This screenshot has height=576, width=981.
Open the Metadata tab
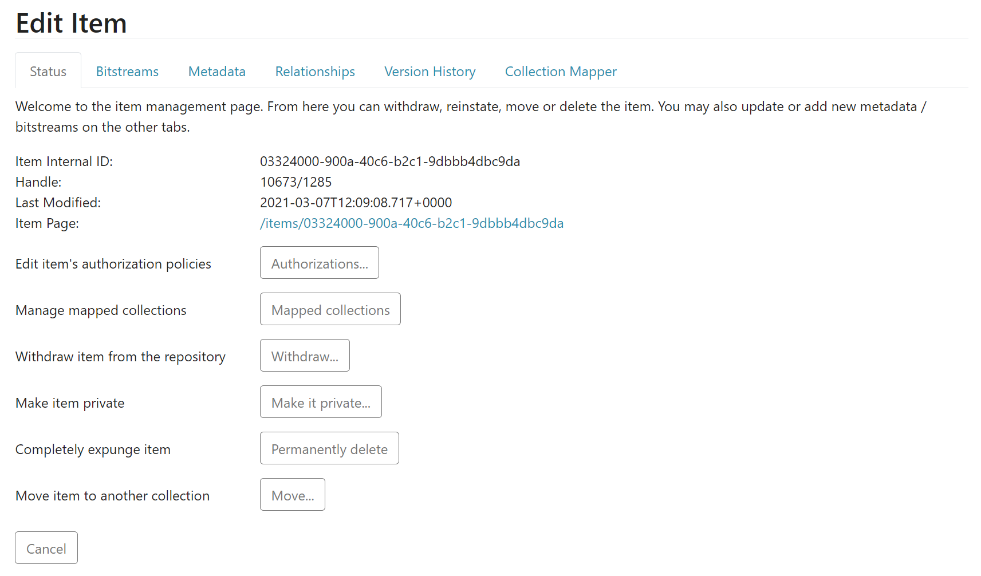[x=217, y=71]
